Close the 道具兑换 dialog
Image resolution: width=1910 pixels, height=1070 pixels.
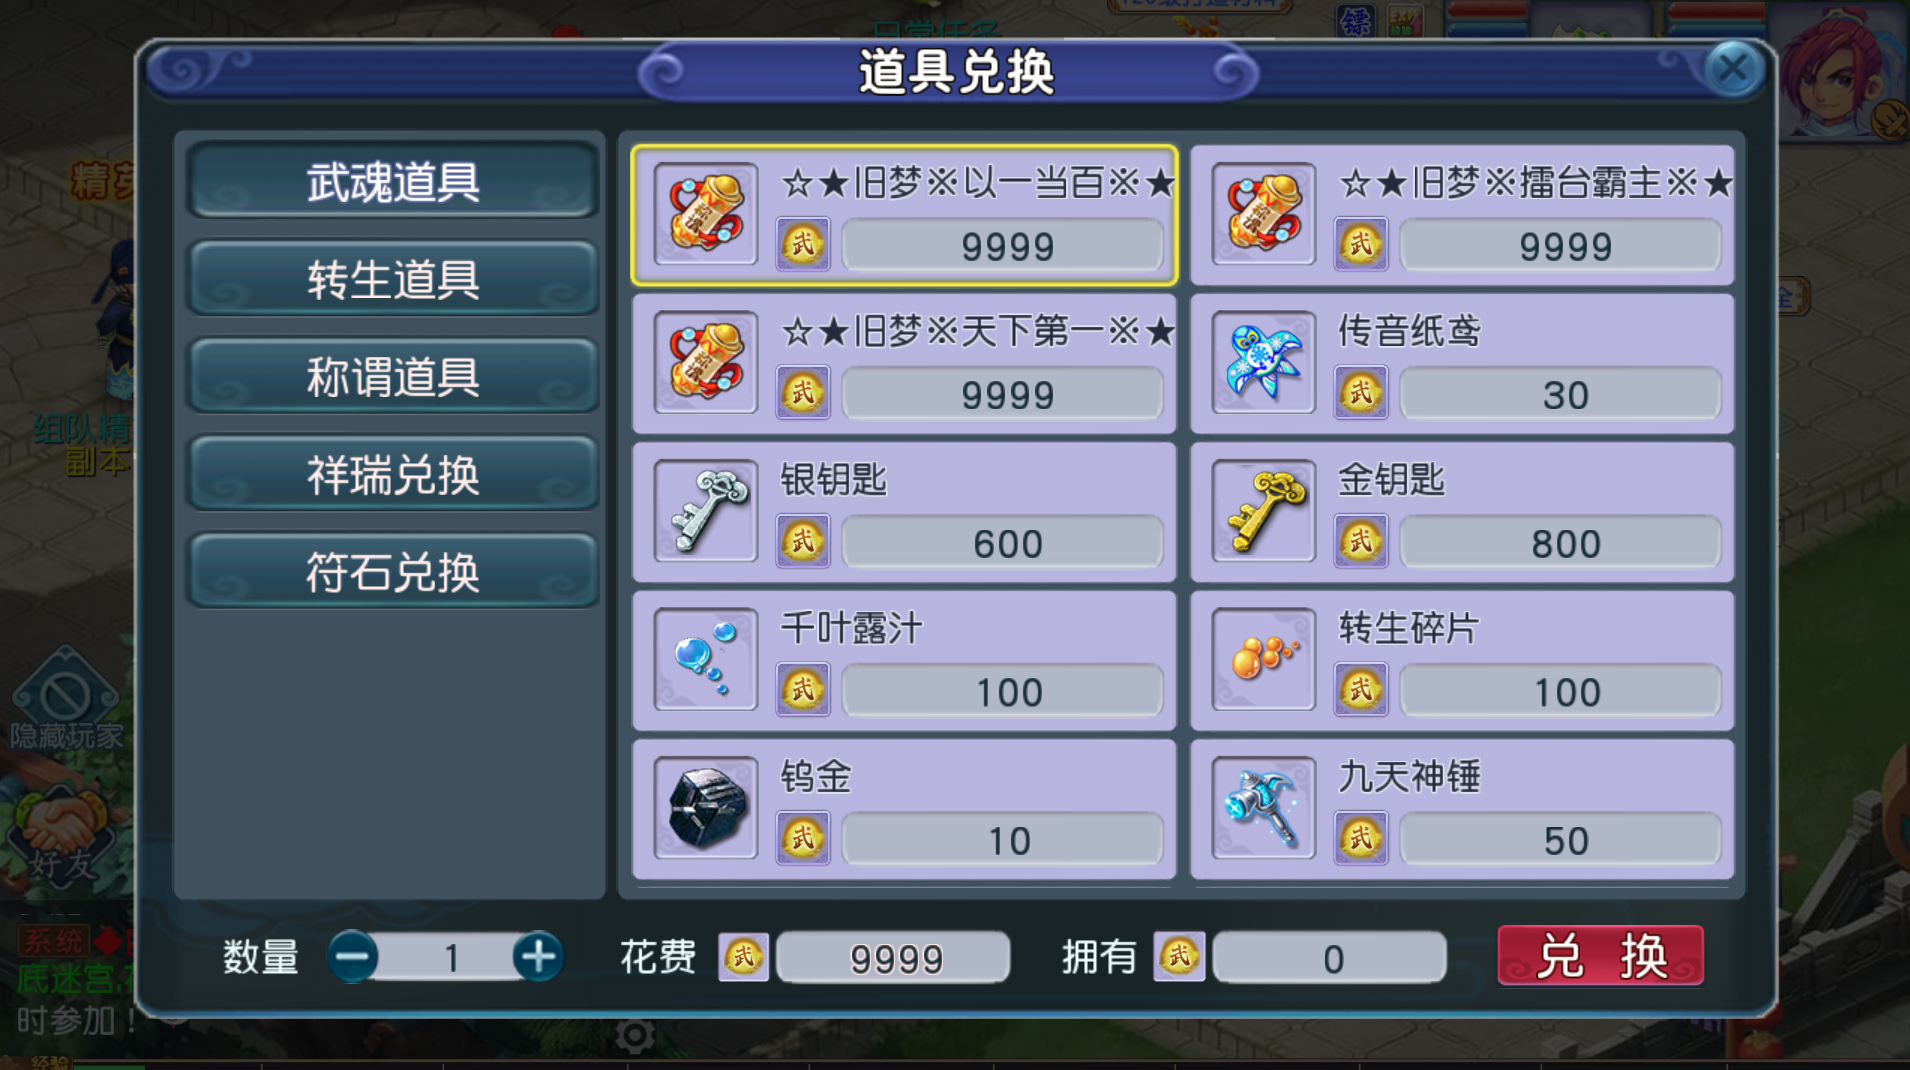[1733, 68]
